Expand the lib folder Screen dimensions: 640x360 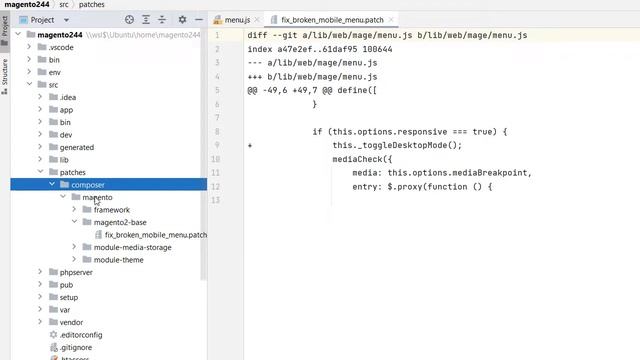(40, 160)
